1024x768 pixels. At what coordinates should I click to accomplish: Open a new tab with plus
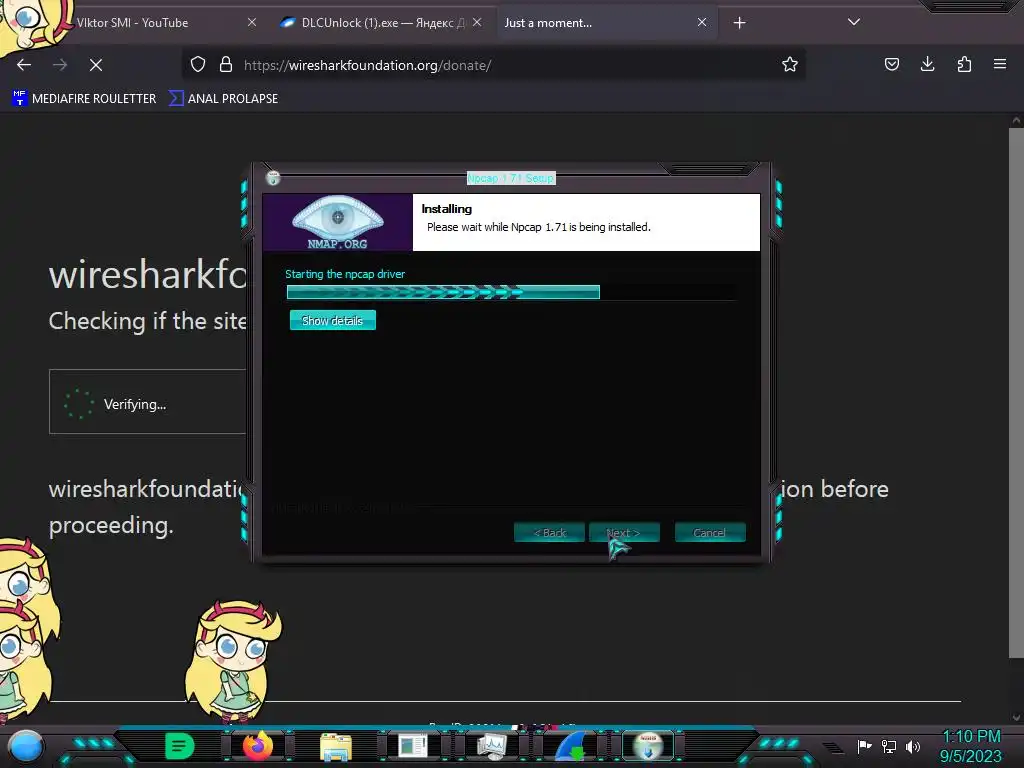739,23
